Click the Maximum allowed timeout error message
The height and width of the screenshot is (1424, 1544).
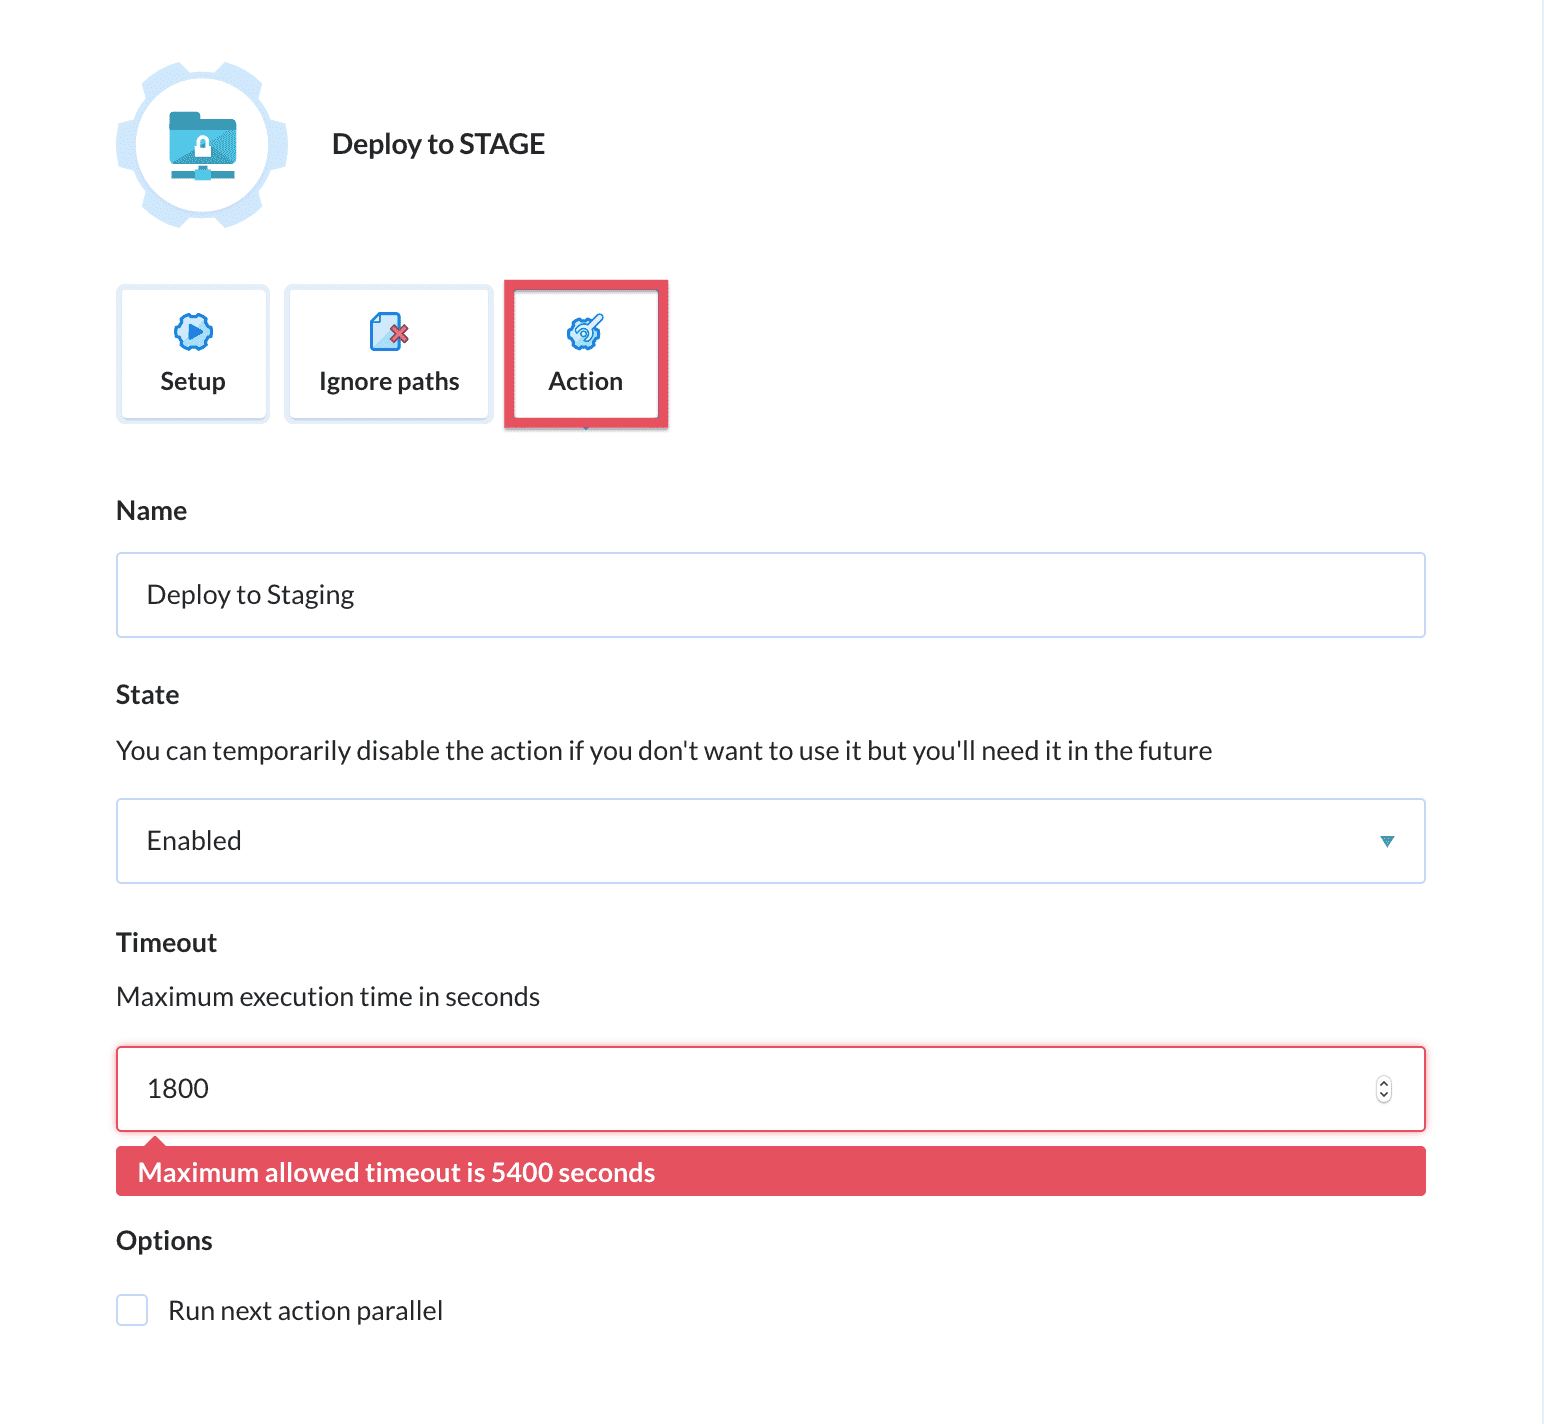[771, 1172]
